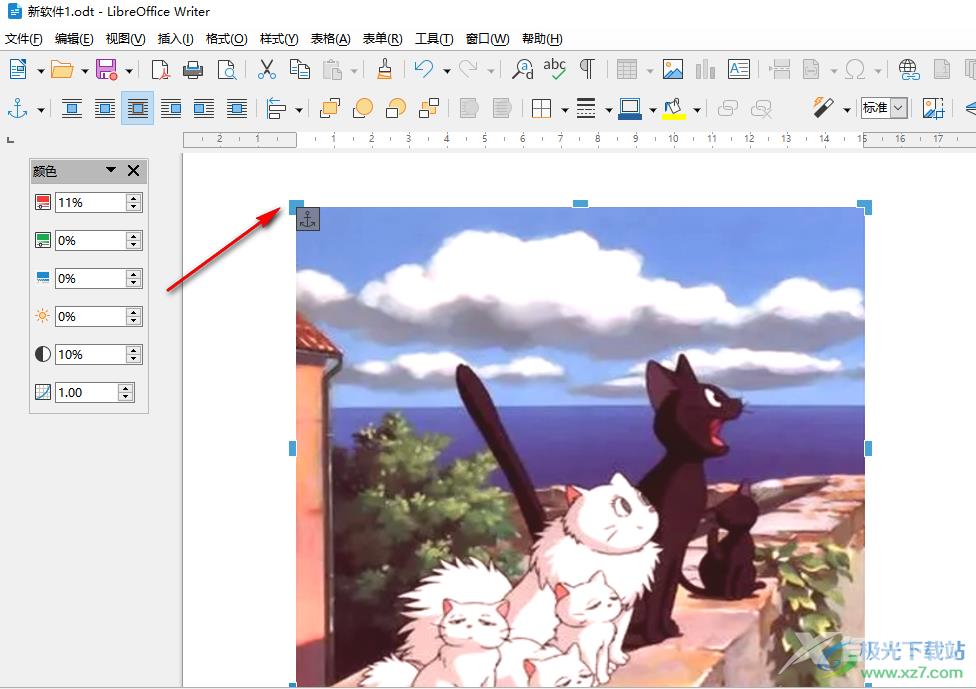Open Print Preview
The image size is (976, 689).
coord(227,69)
